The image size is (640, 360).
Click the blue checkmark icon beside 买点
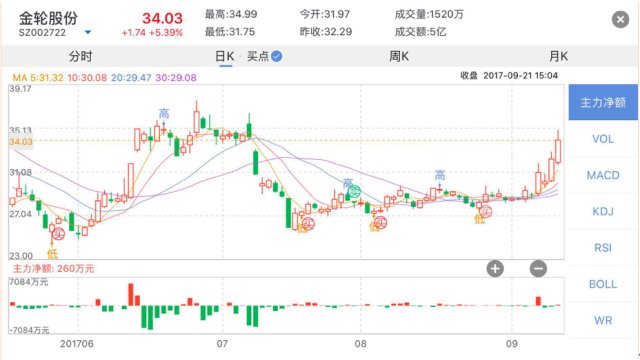[276, 56]
